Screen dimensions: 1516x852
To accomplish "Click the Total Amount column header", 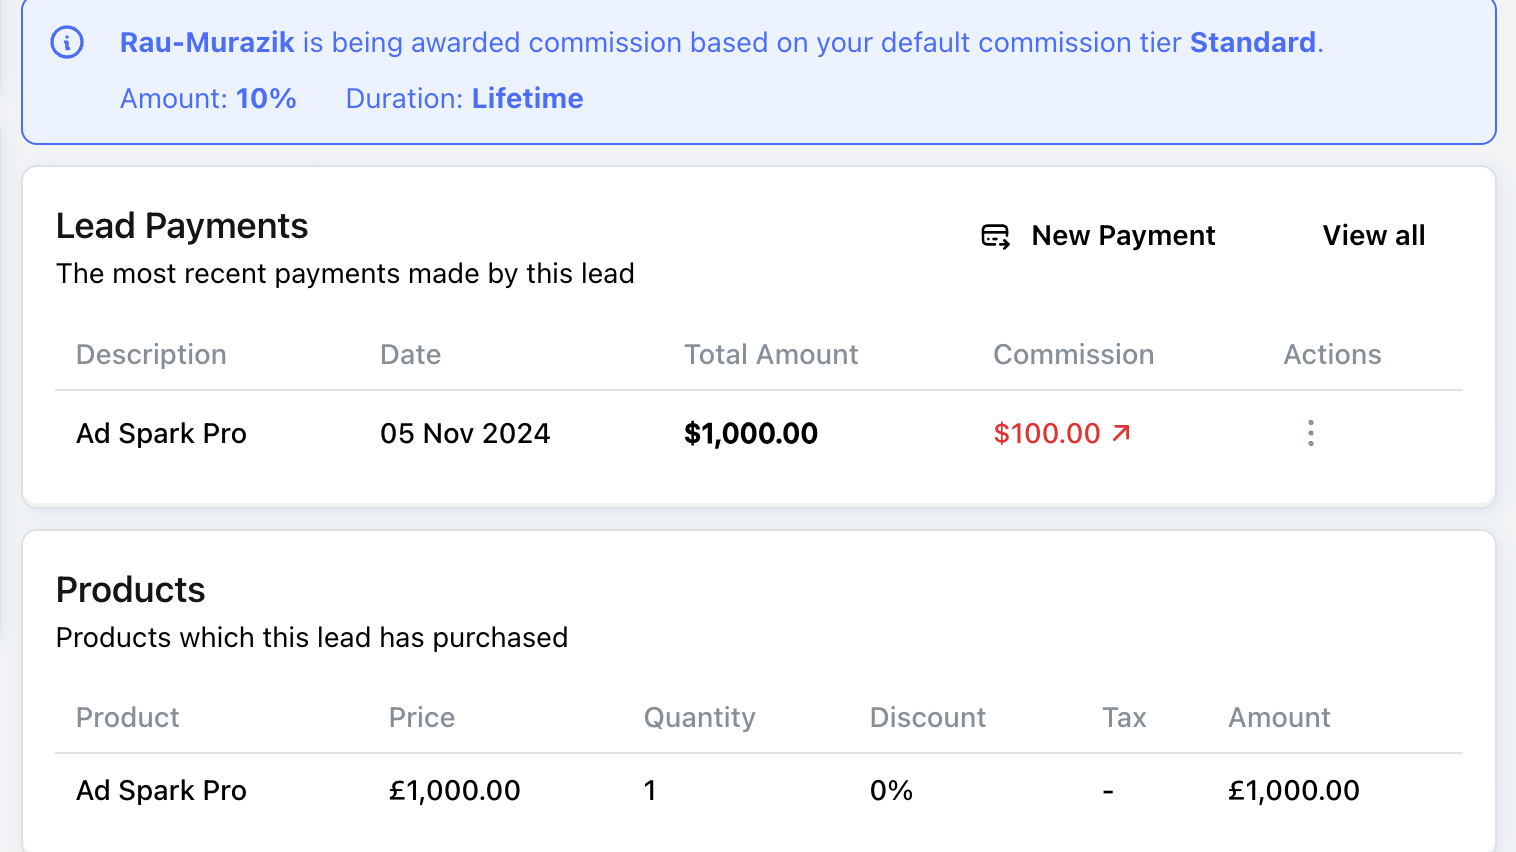I will (x=770, y=355).
